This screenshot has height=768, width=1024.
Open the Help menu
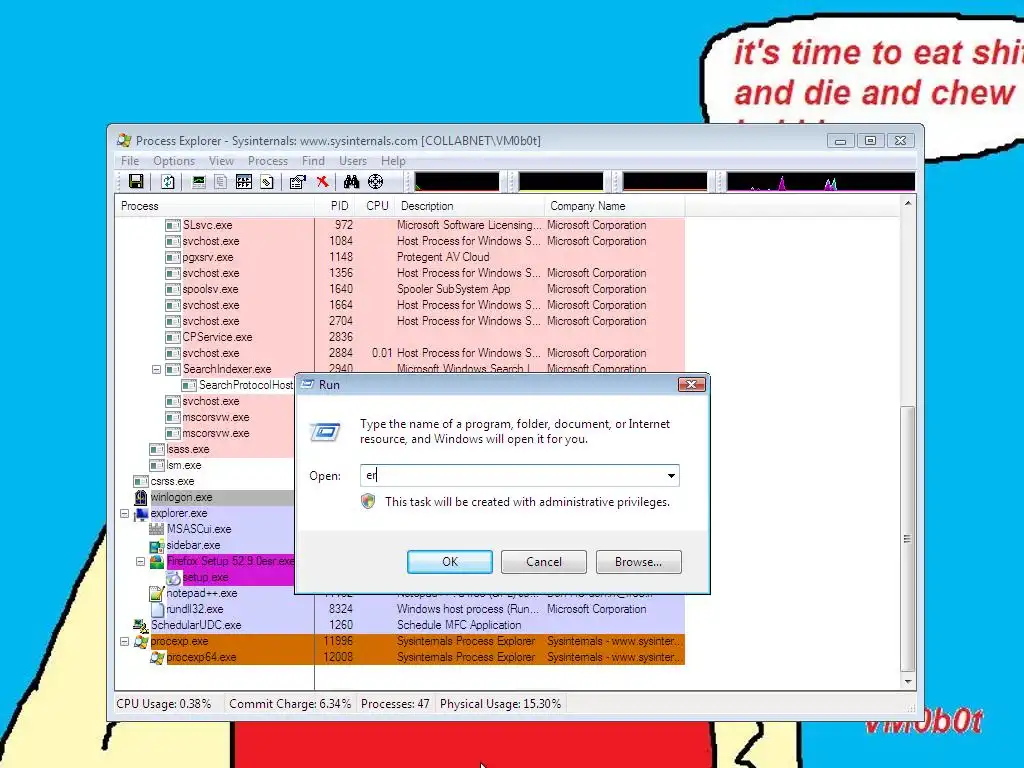pos(393,161)
